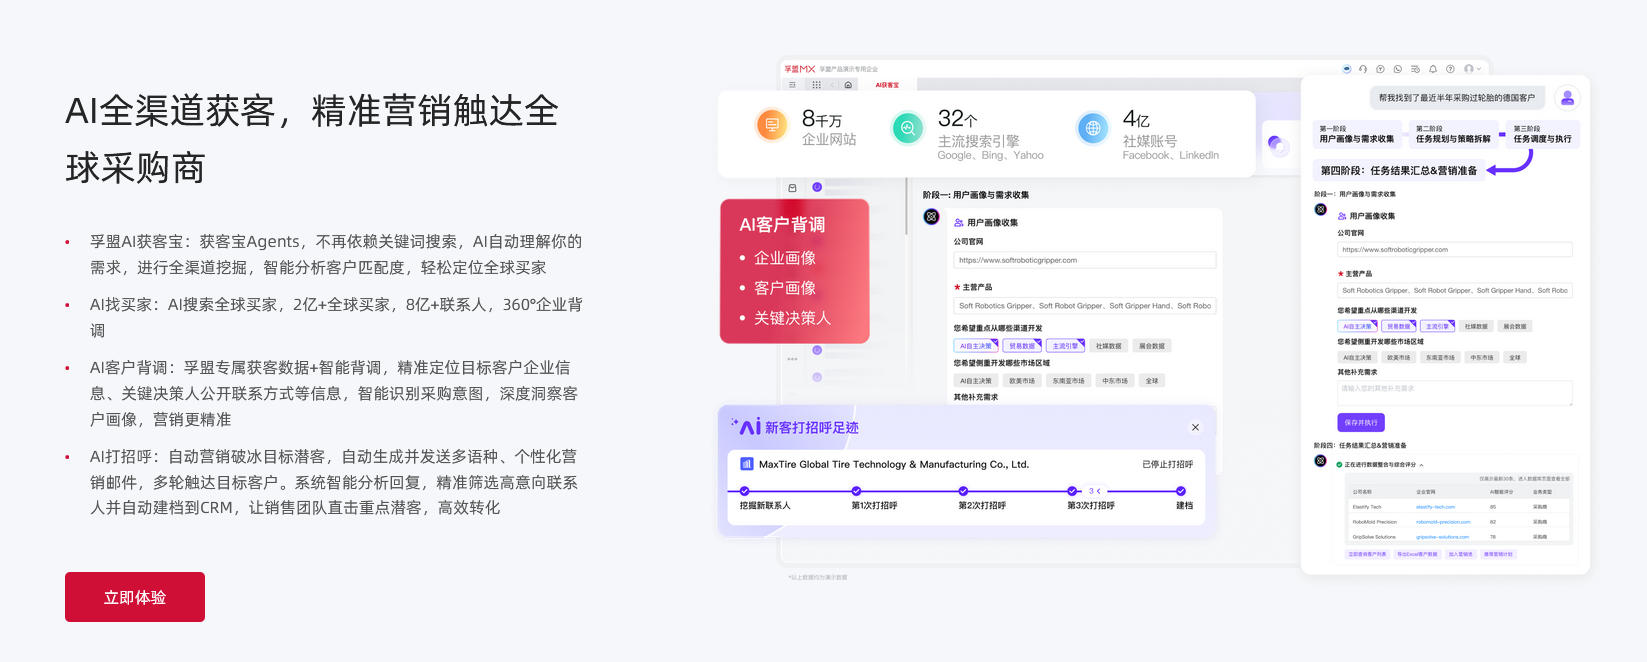Toggle 主流引擎 chip in middle panel

[x=1065, y=346]
